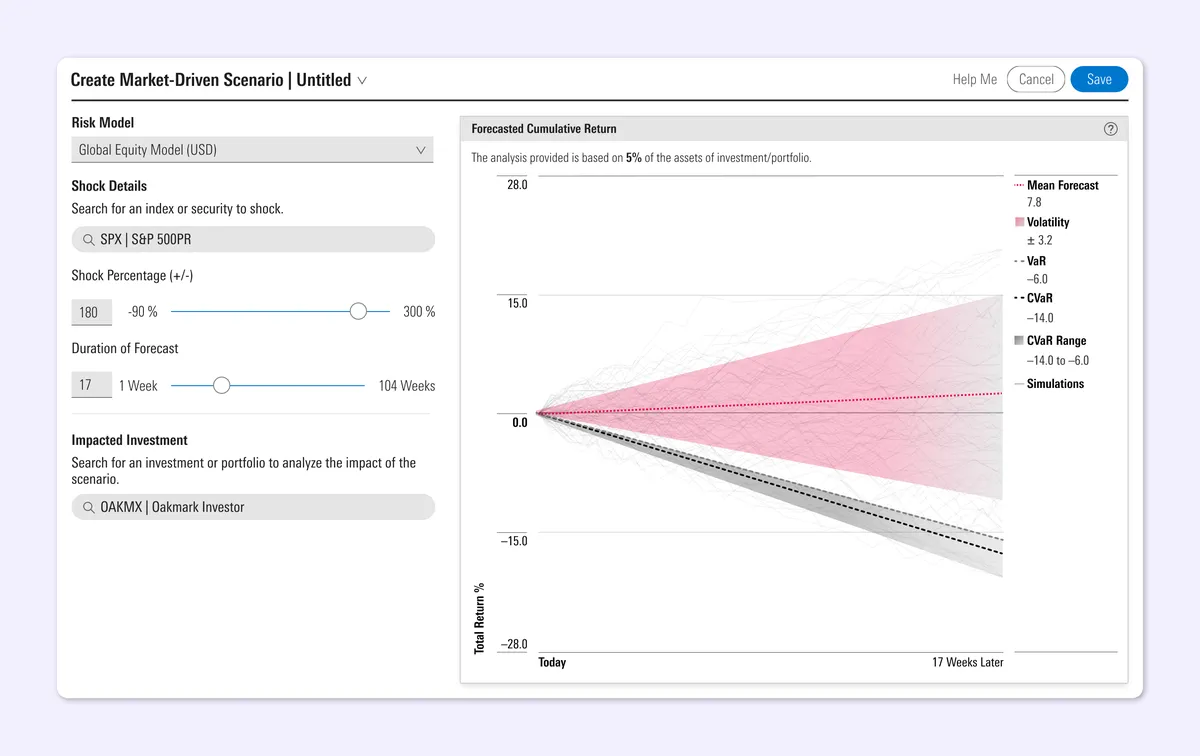
Task: Open the help question-mark icon in chart header
Action: coord(1110,129)
